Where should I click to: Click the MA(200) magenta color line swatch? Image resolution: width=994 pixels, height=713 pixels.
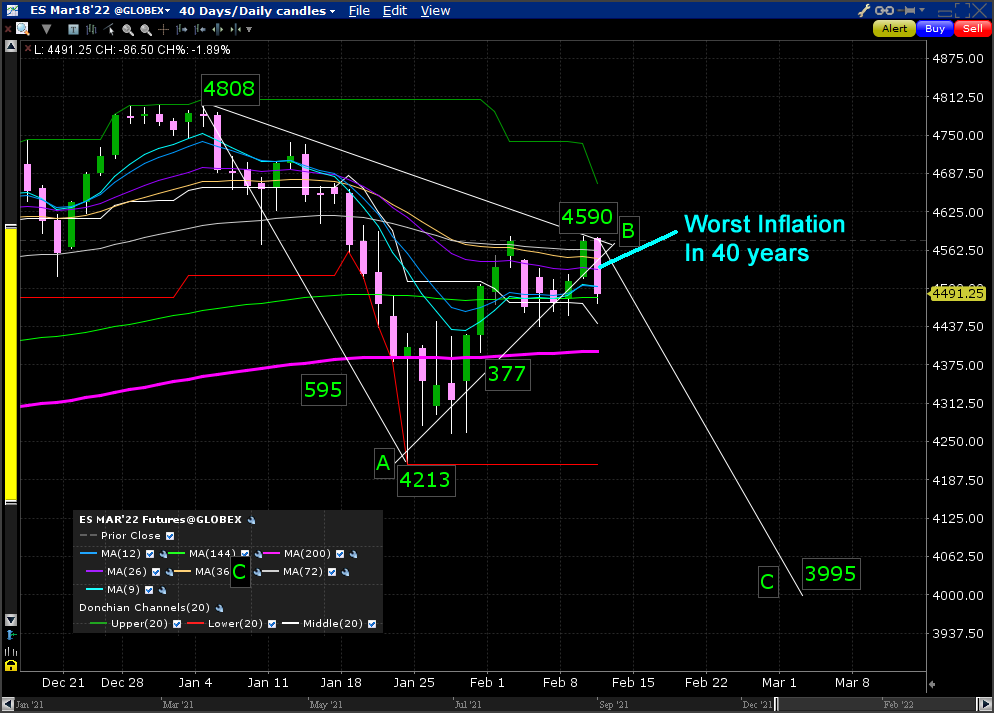272,554
